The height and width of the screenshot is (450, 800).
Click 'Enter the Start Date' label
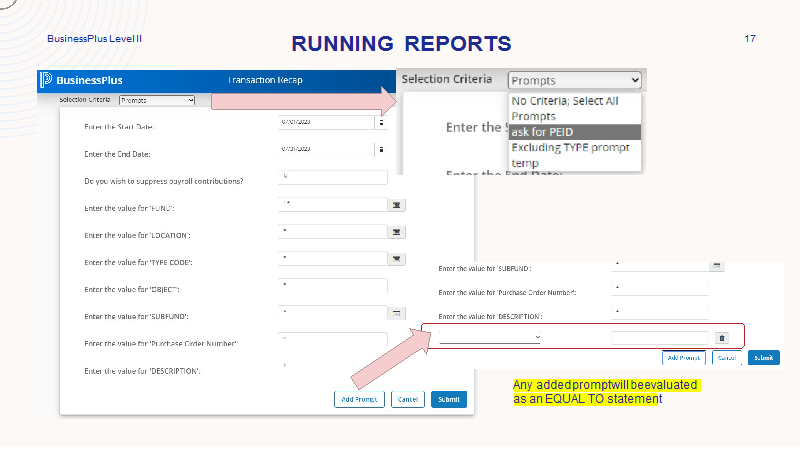click(119, 127)
